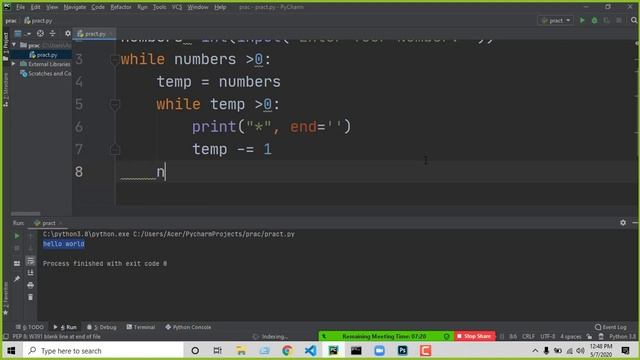Viewport: 640px width, 360px height.
Task: Click the Project view selector icon
Action: coord(18,33)
